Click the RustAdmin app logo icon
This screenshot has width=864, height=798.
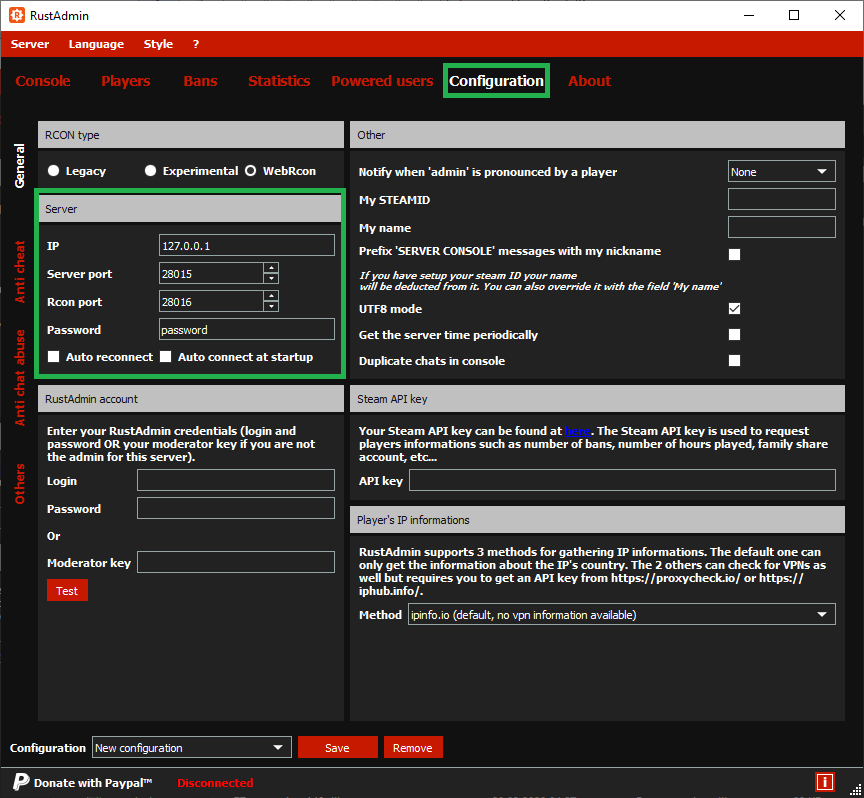tap(17, 15)
